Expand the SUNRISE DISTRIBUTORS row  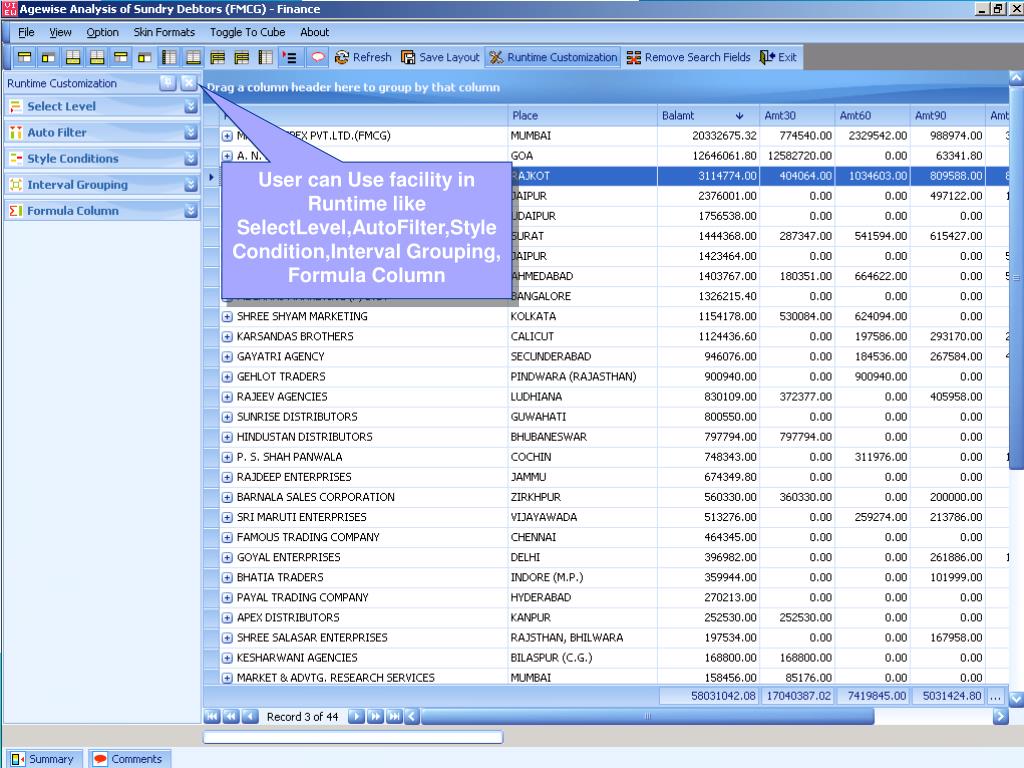click(227, 417)
